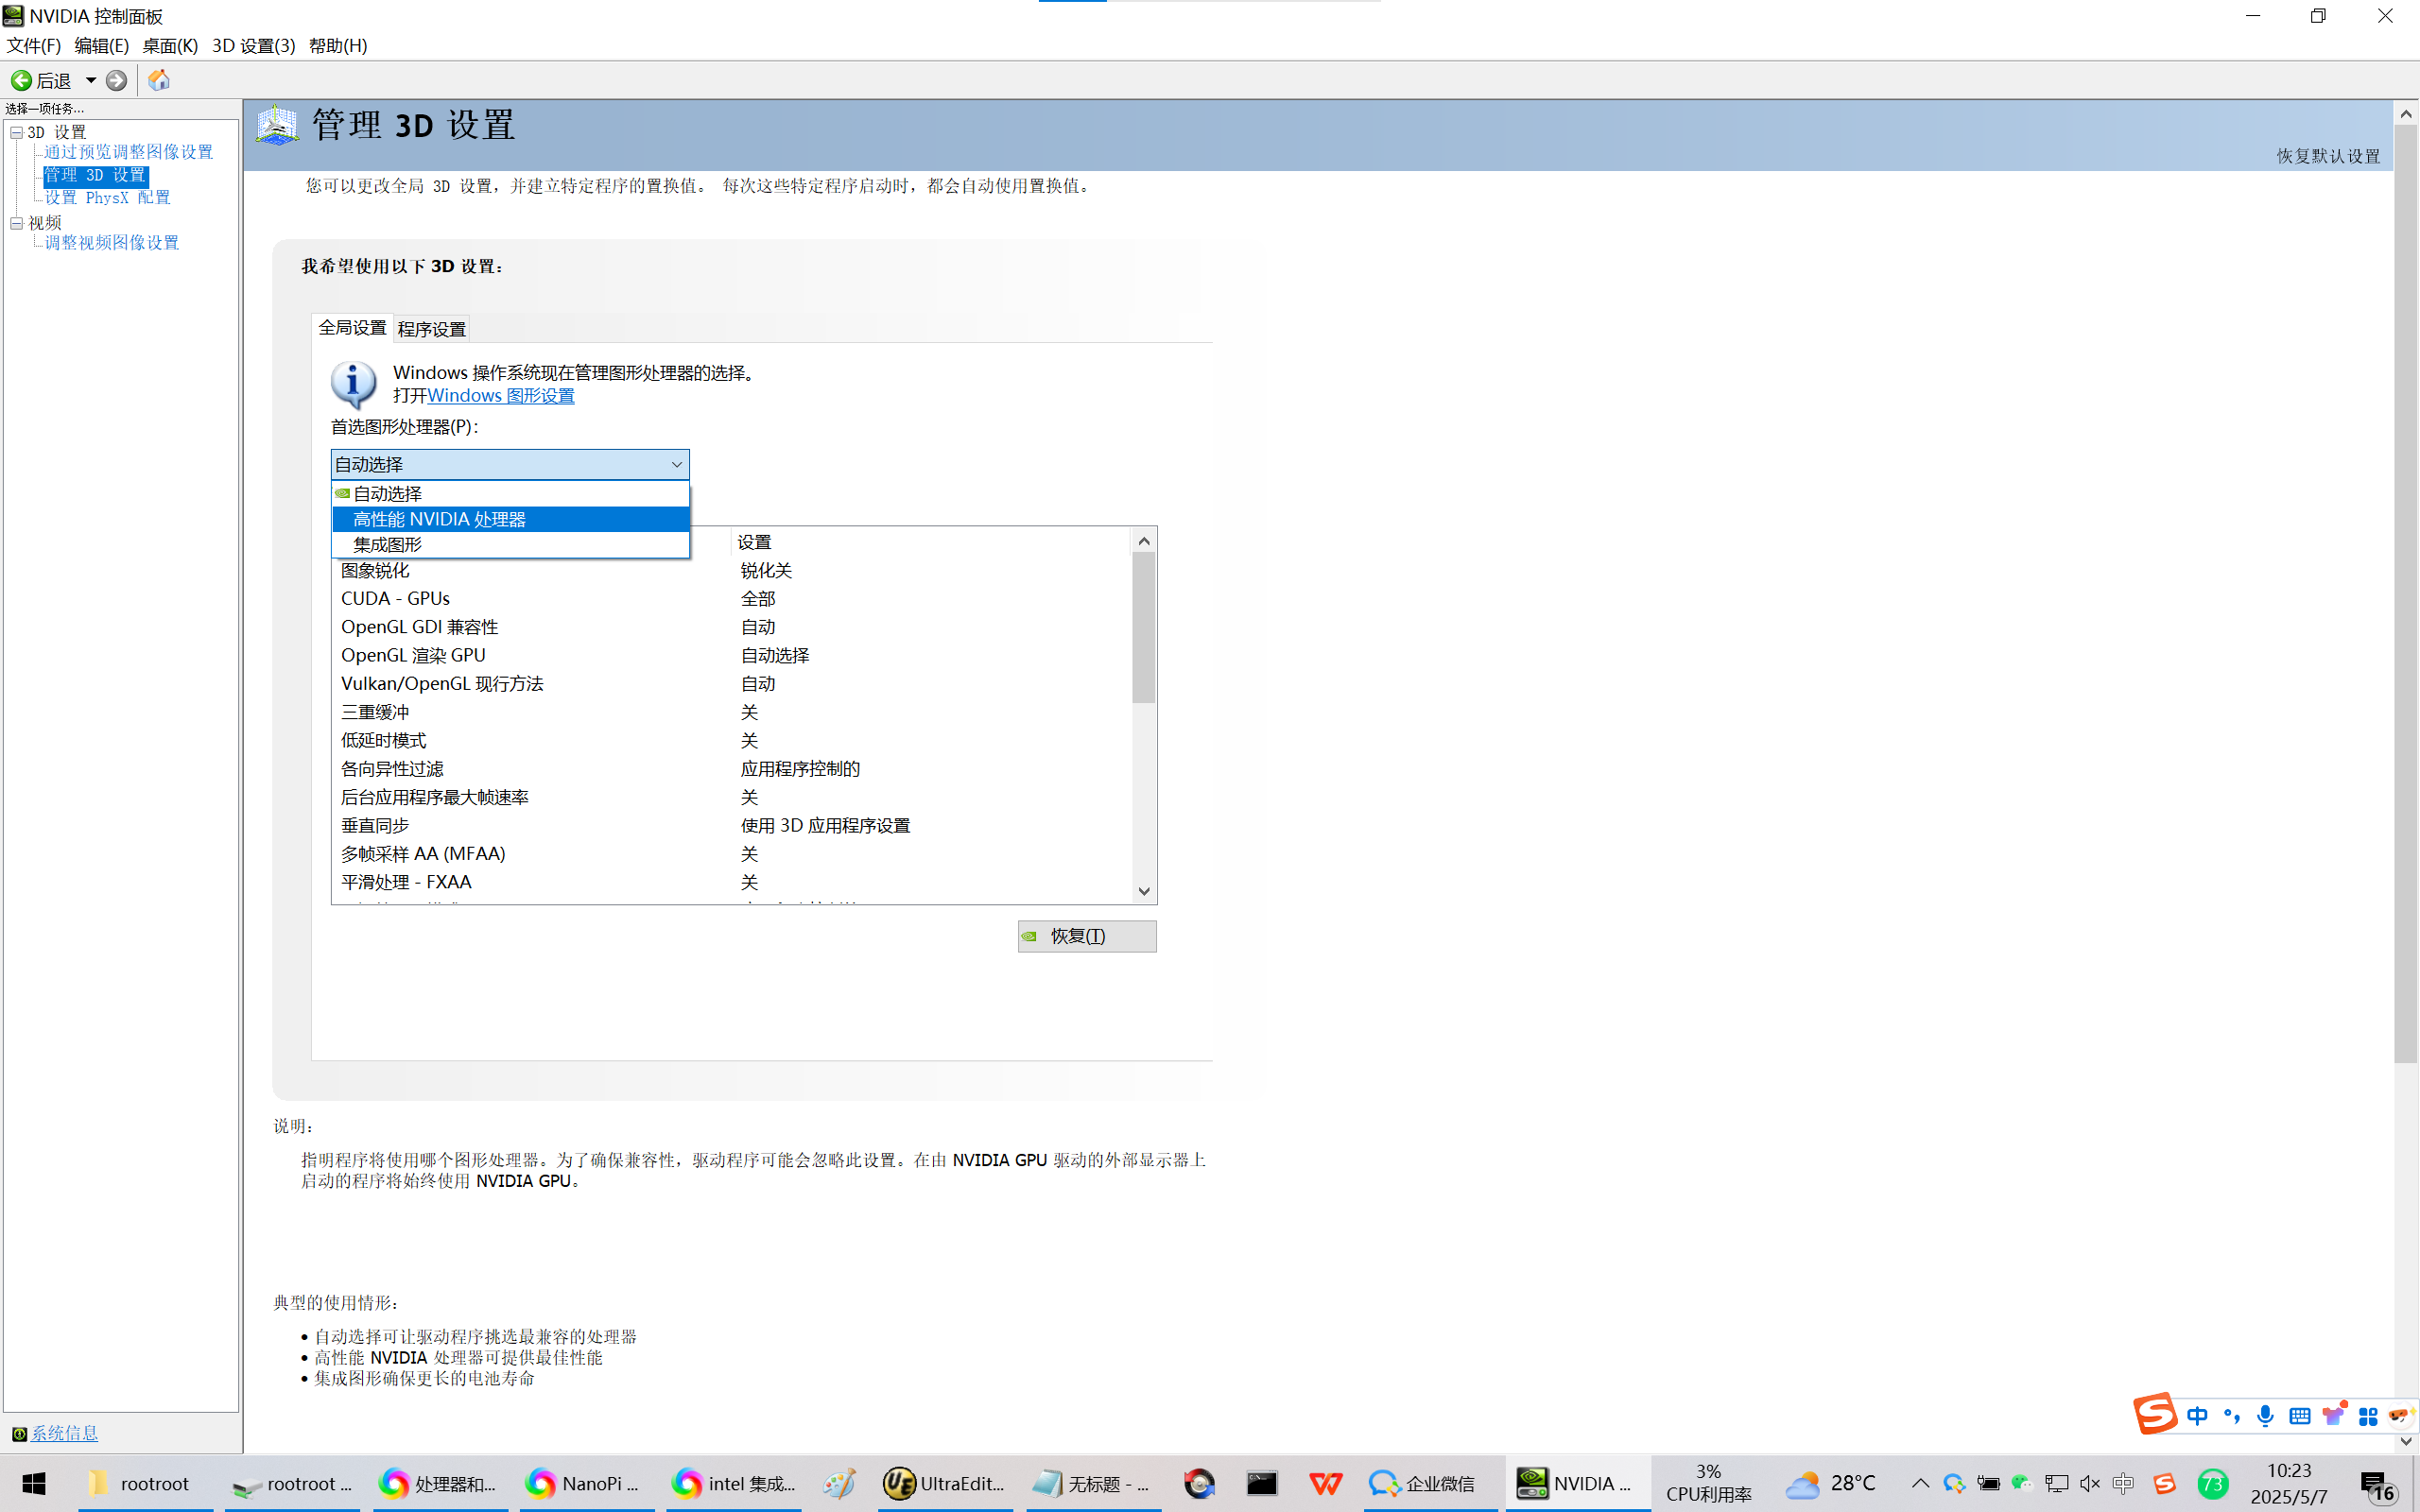Select 设置 PhysX 配置 in sidebar

(107, 198)
